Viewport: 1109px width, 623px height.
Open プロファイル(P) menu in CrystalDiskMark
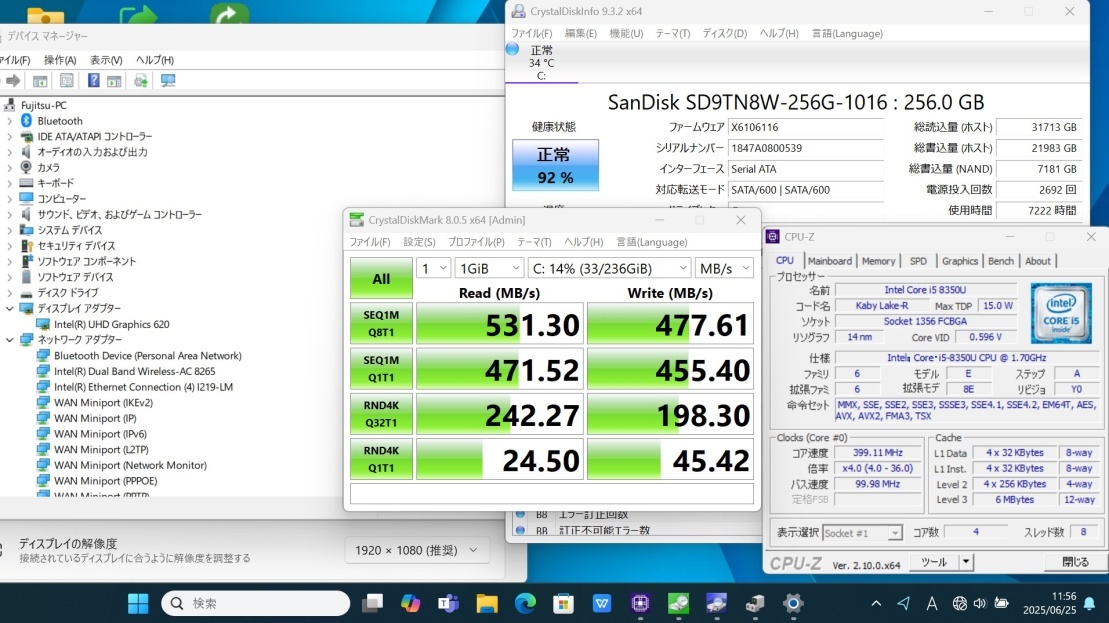[476, 242]
